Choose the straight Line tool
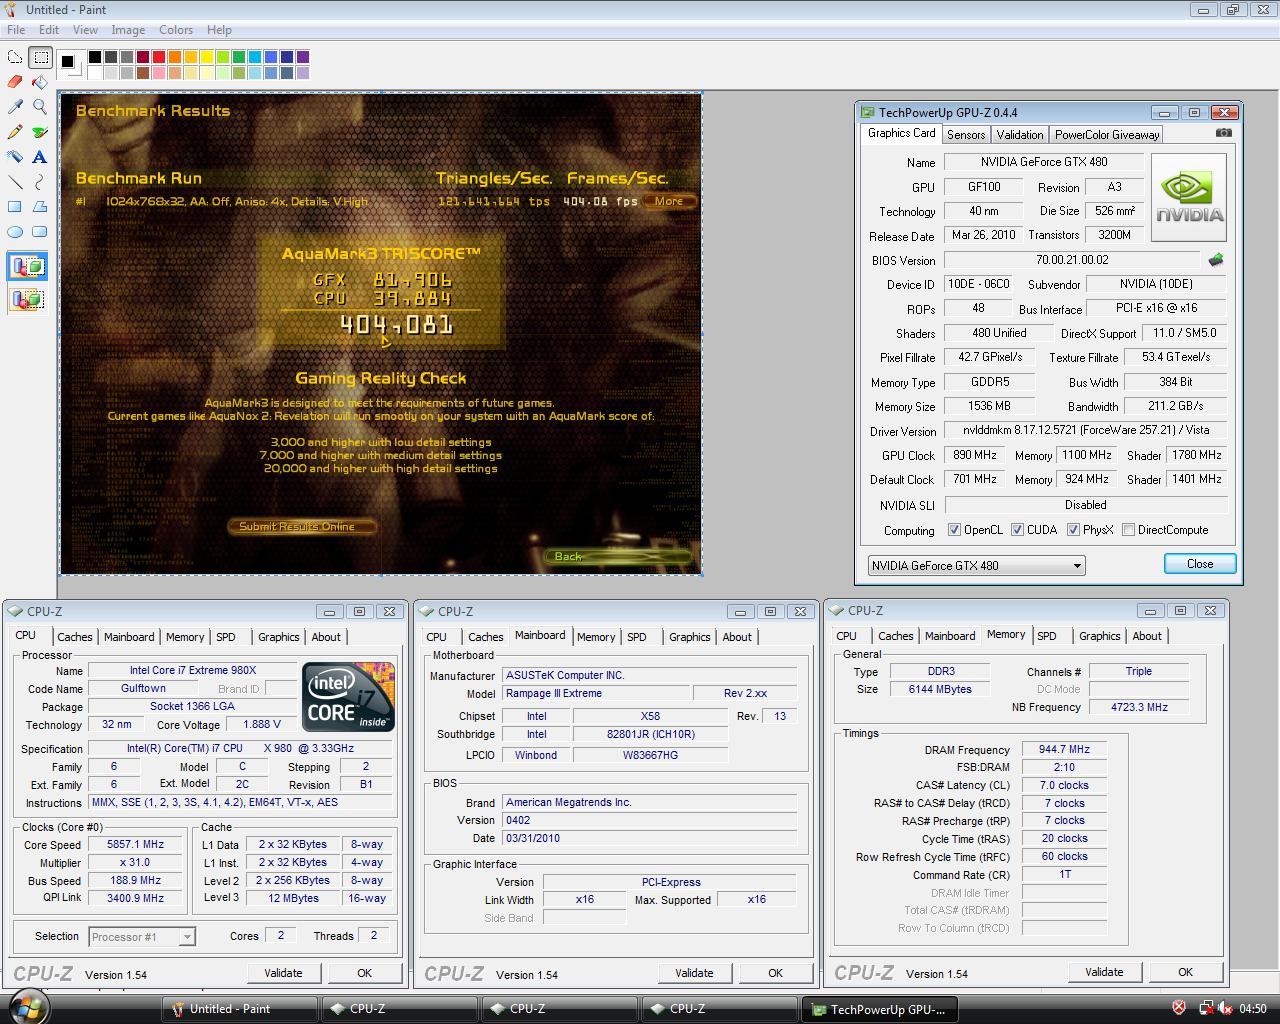The height and width of the screenshot is (1024, 1280). tap(15, 182)
